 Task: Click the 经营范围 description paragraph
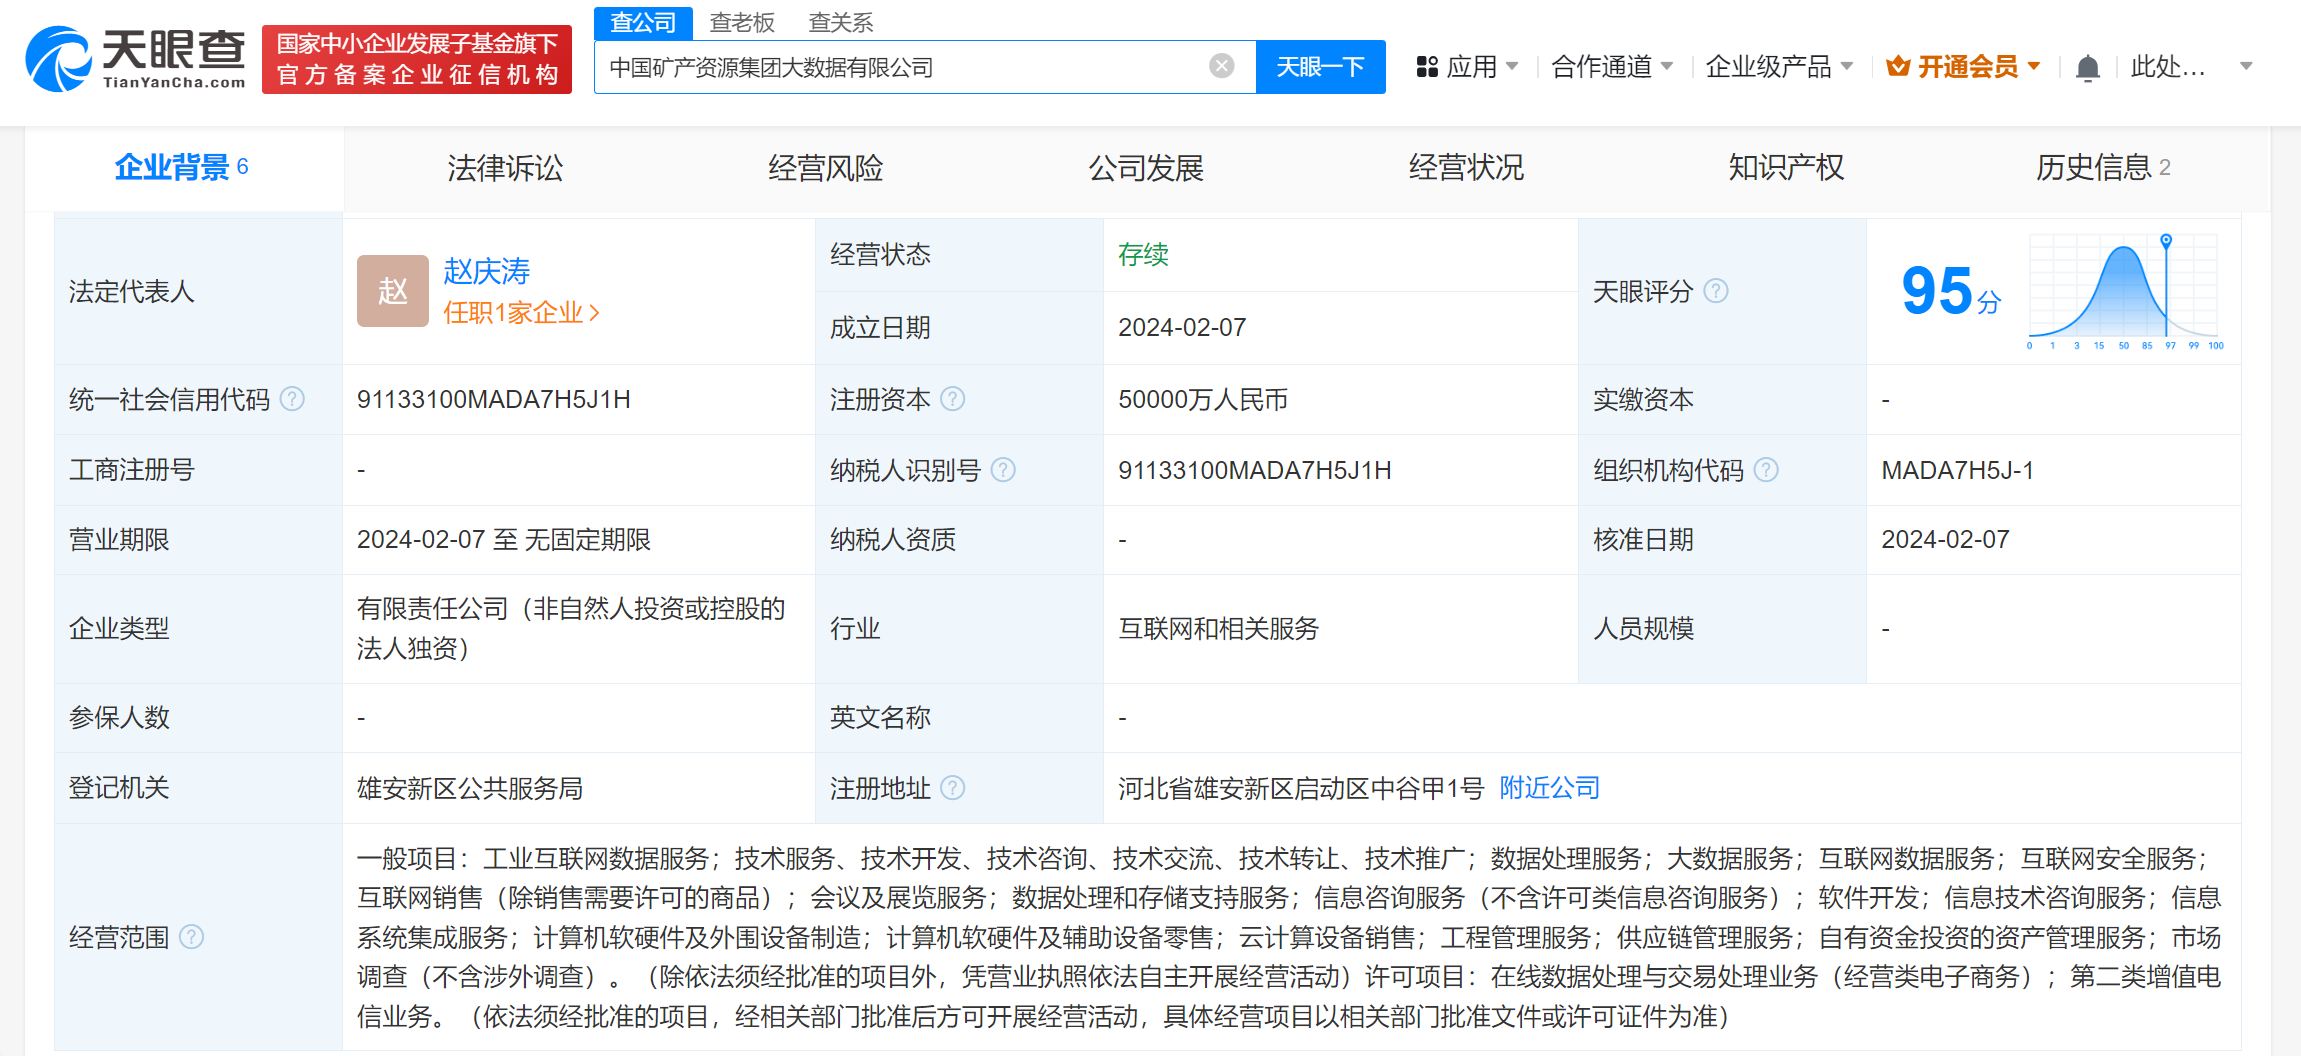1289,937
